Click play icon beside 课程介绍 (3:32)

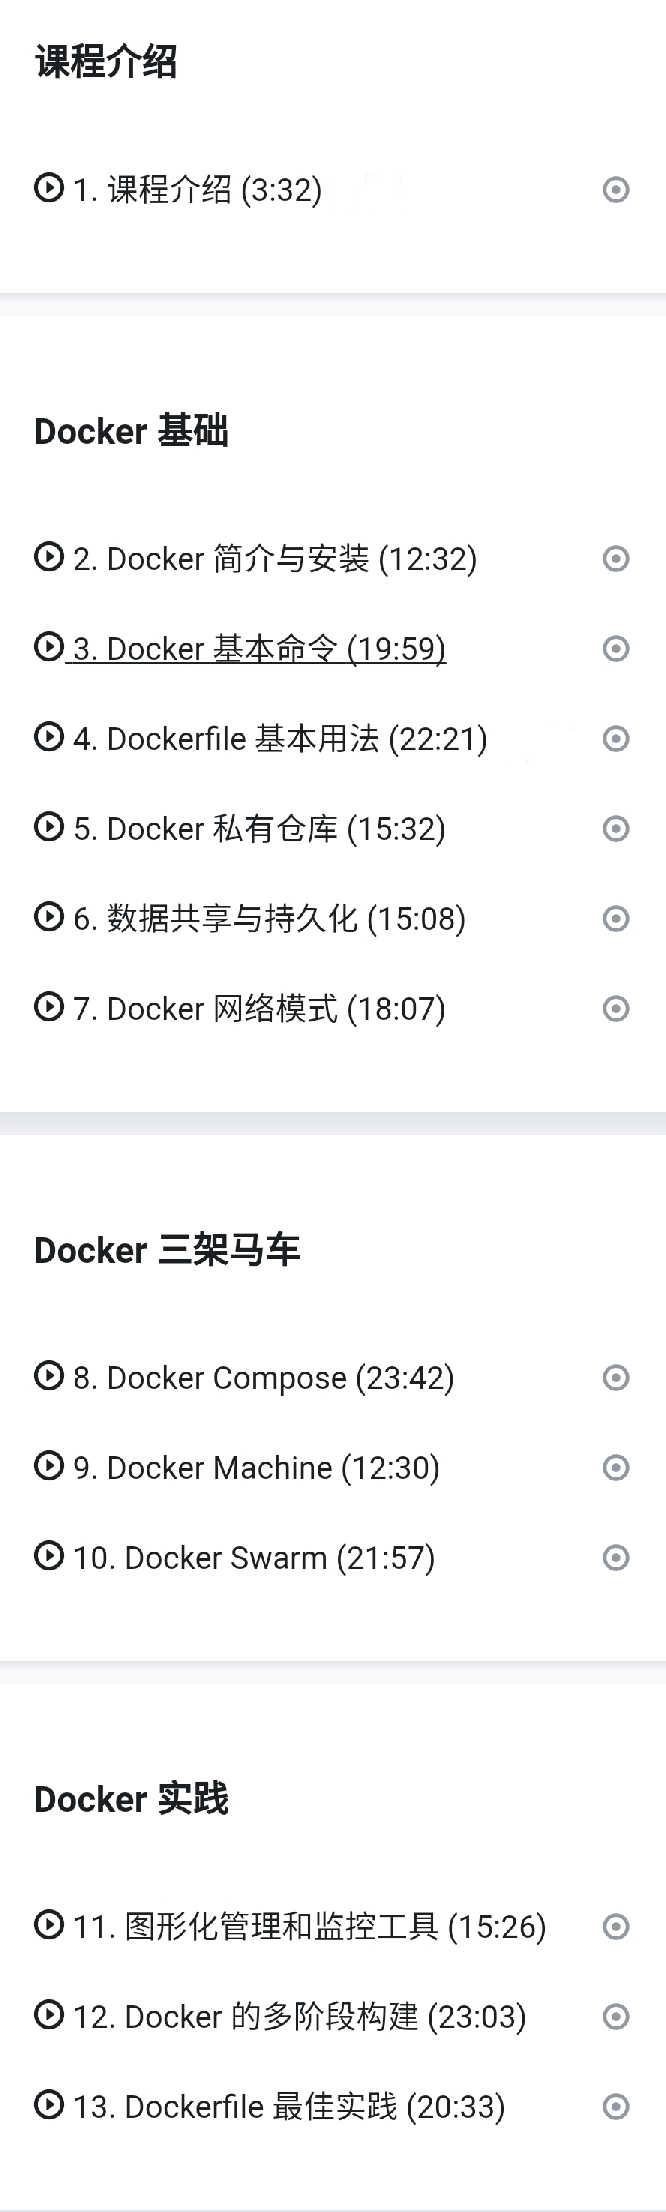[x=48, y=188]
